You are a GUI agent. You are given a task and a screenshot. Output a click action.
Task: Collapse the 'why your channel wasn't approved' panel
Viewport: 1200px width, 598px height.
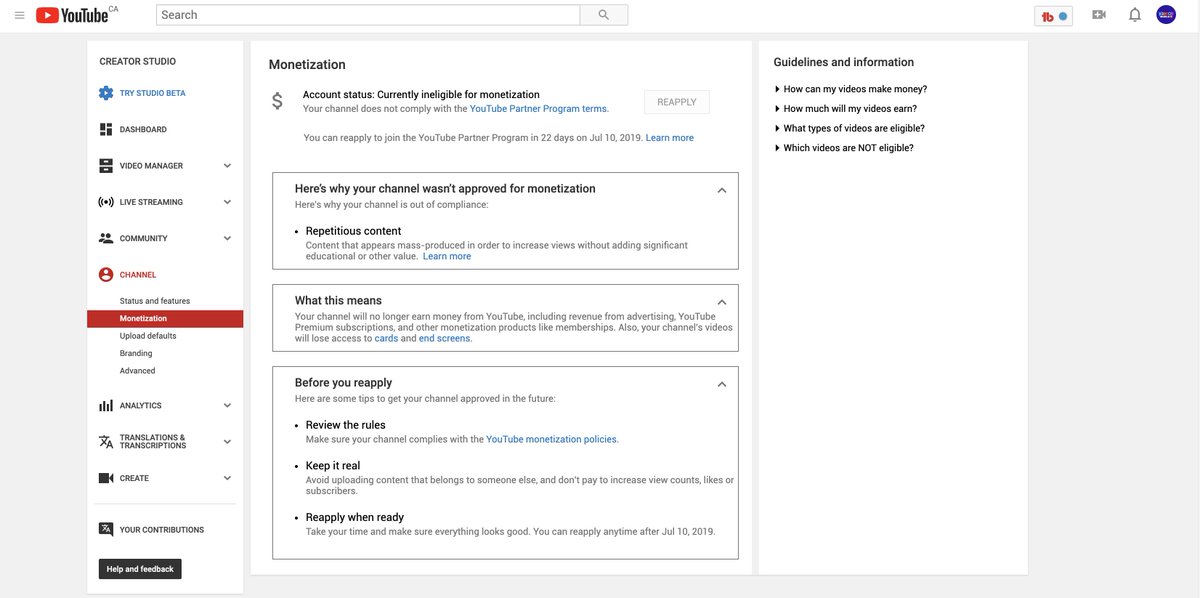722,190
